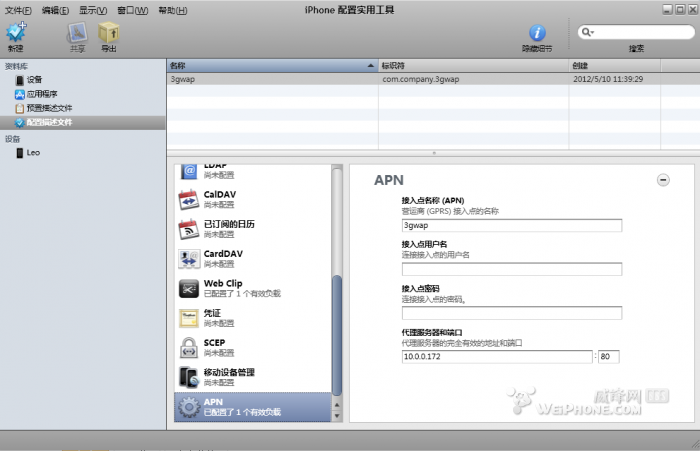Open the CardDAV contacts payload icon
The height and width of the screenshot is (451, 700).
coord(189,259)
